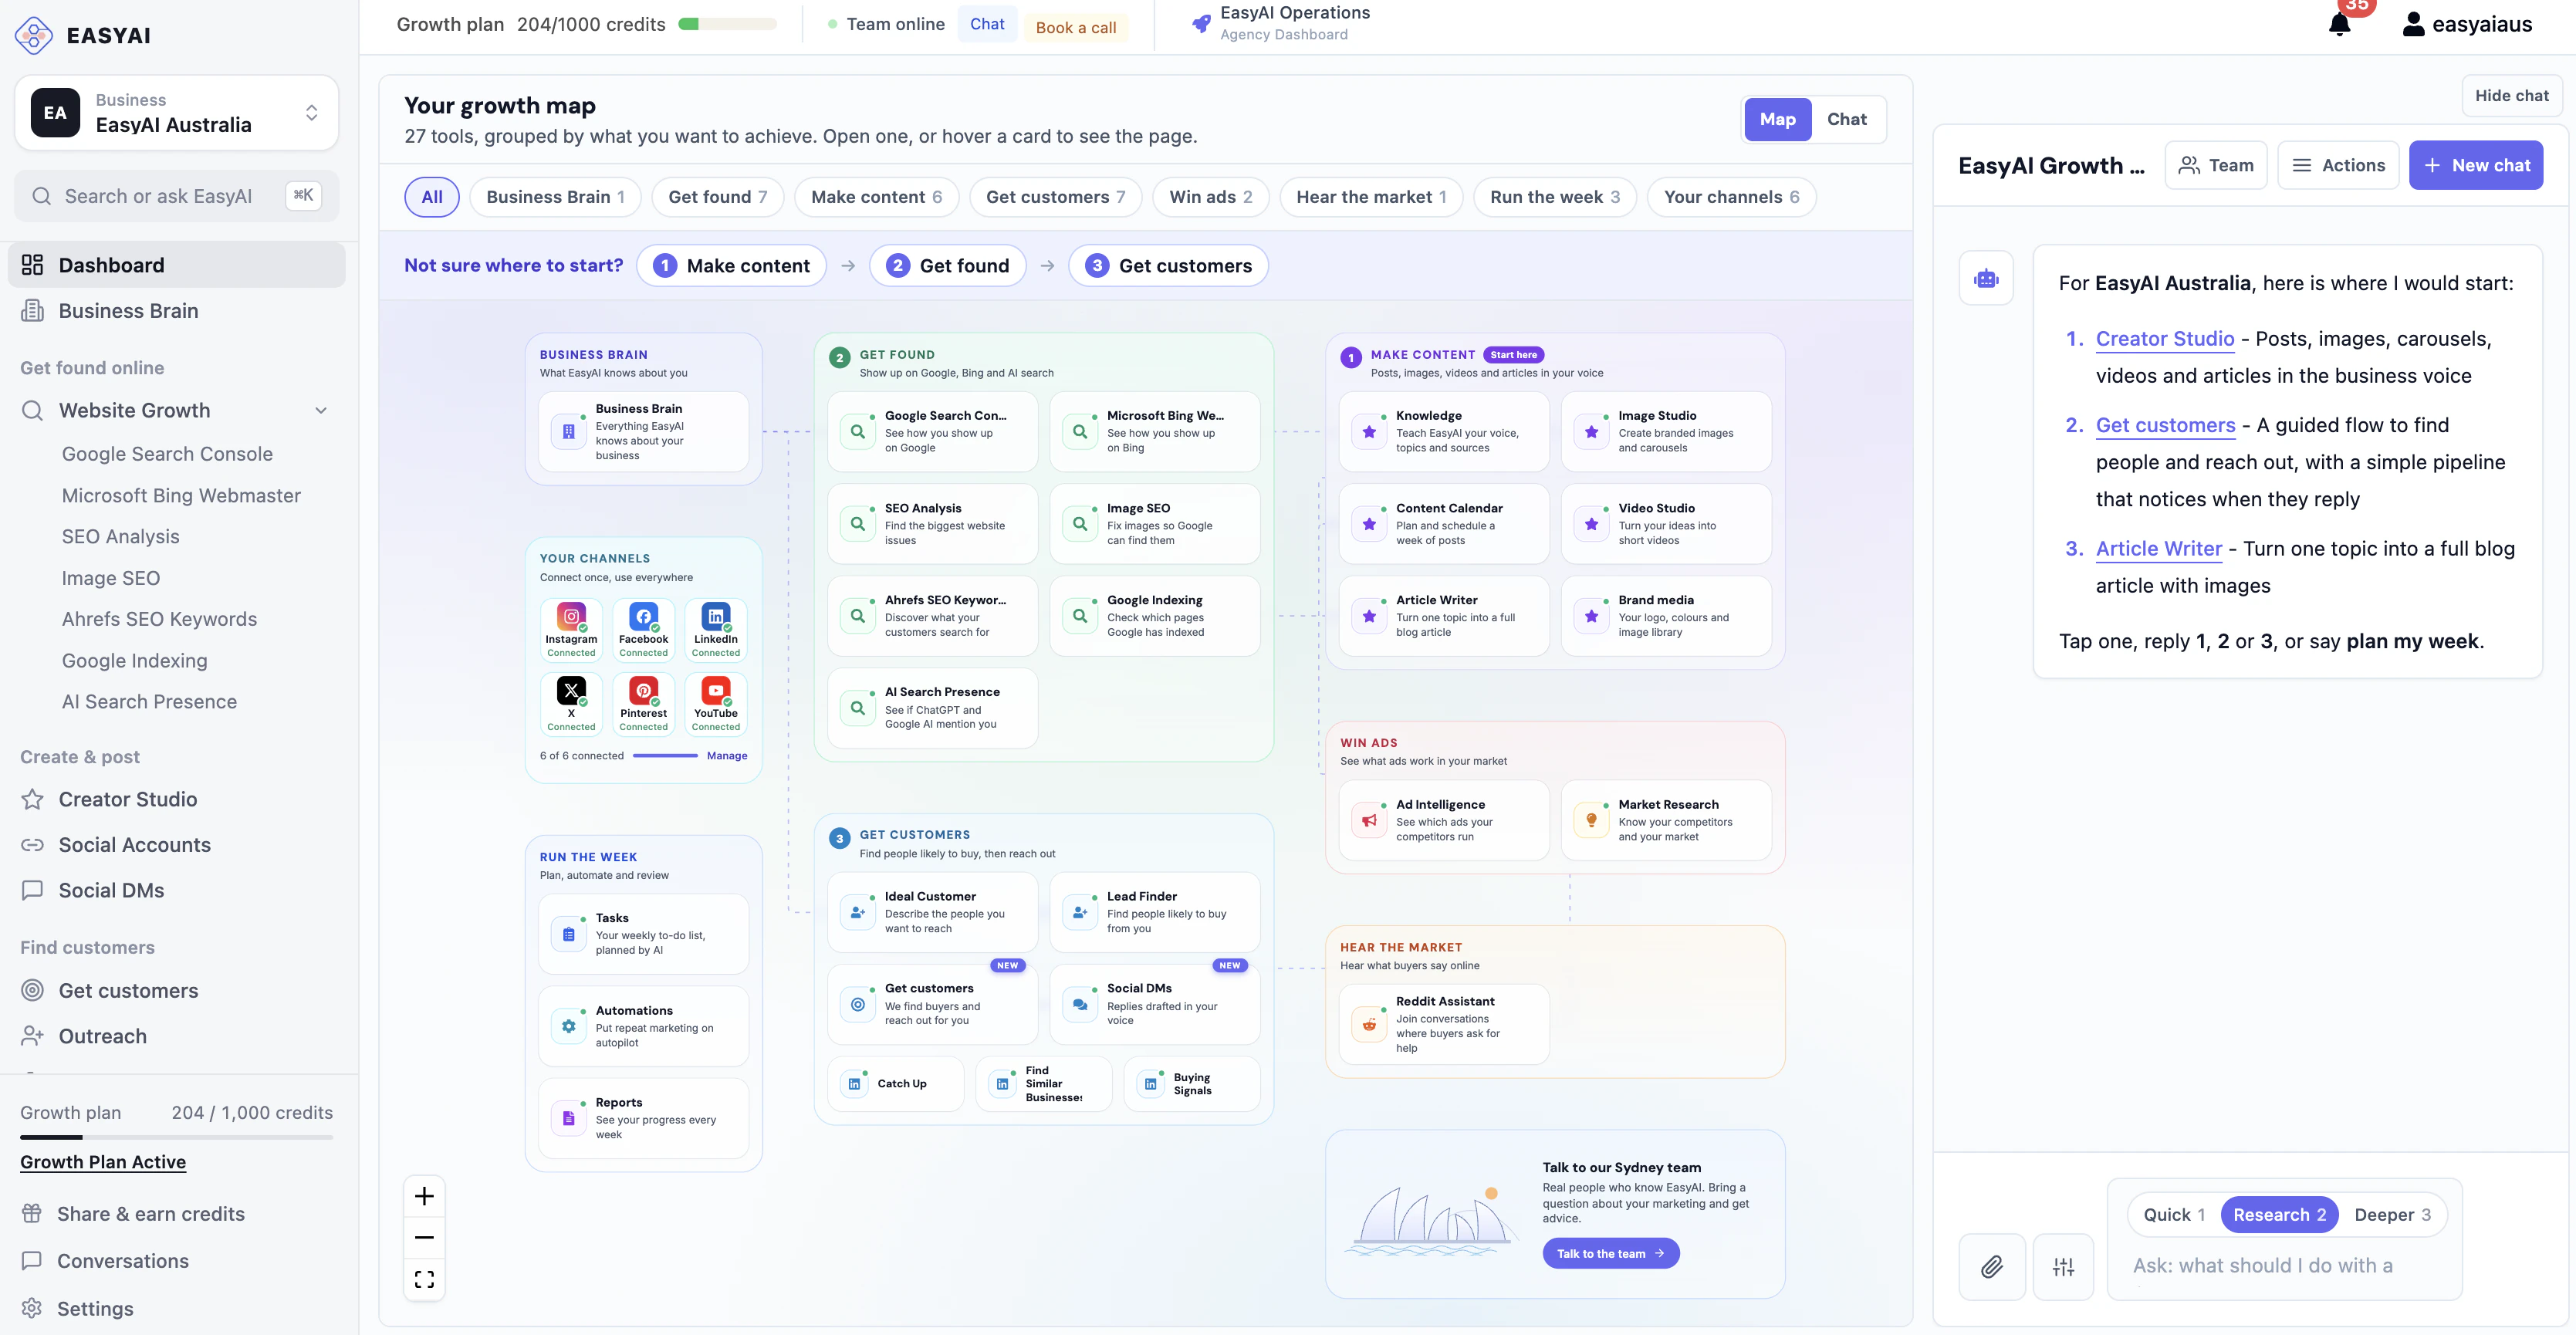Filter by Make content tab
Viewport: 2576px width, 1335px height.
876,197
